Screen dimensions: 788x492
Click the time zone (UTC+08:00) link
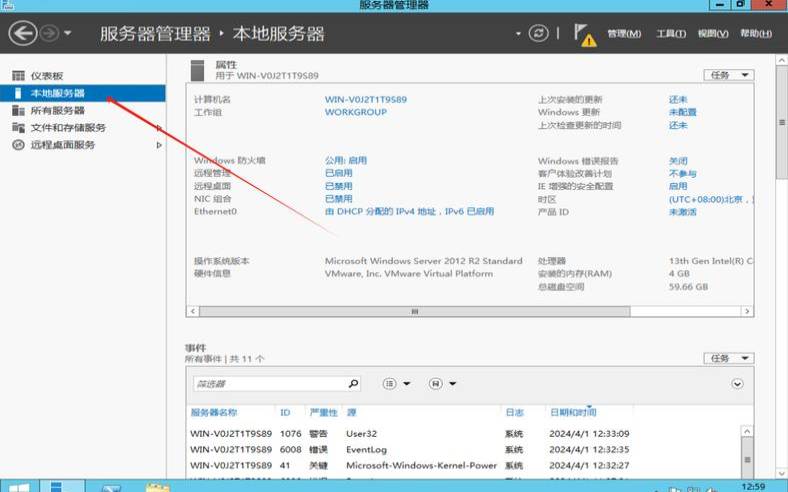click(x=711, y=199)
